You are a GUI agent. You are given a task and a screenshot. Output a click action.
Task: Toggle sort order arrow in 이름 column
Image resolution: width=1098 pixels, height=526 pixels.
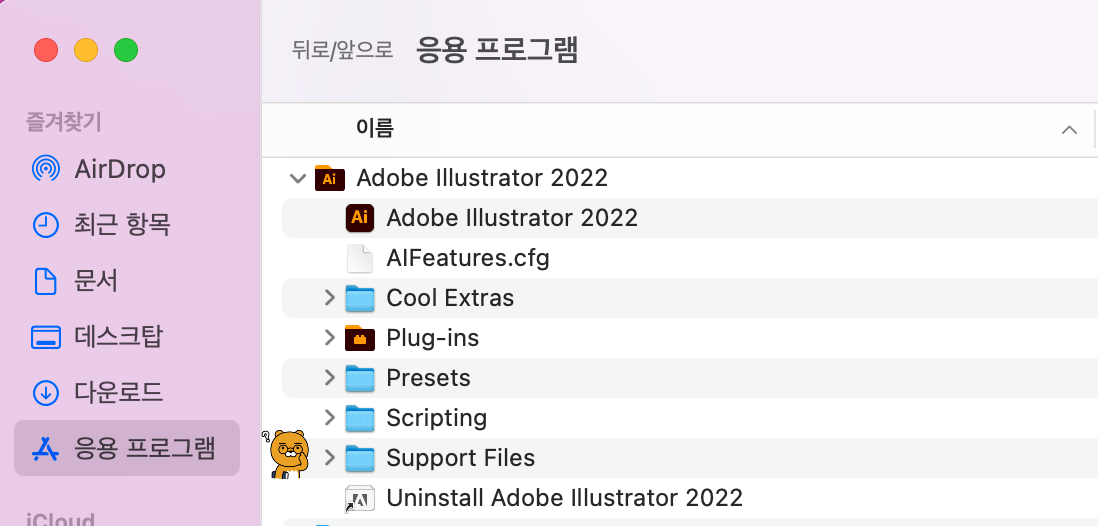pos(1069,130)
